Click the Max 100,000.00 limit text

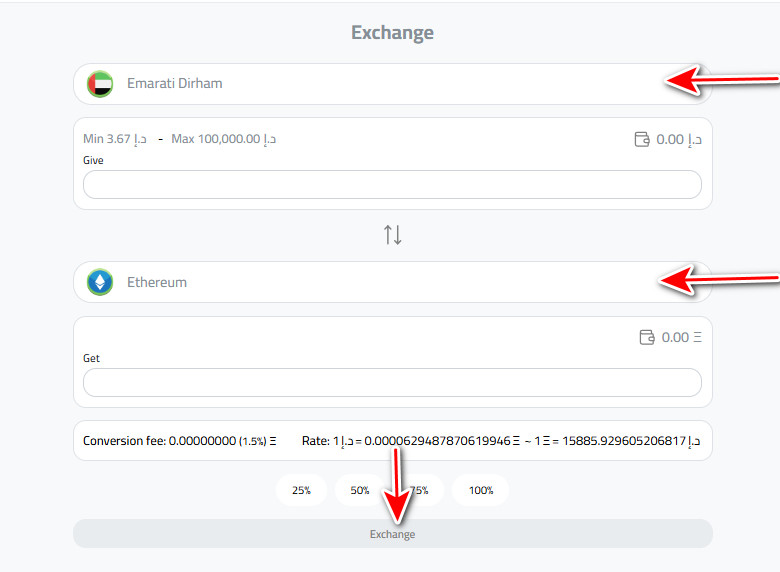tap(223, 139)
